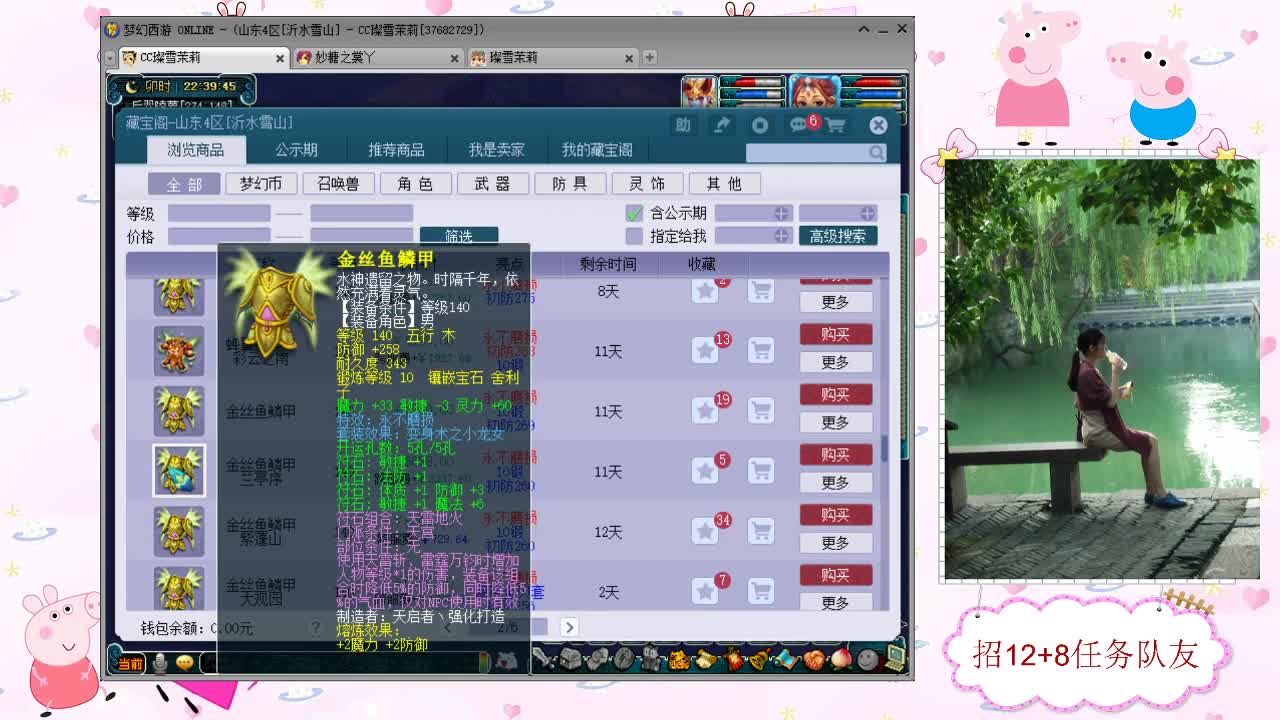Click the 筛选 filter button
1280x720 pixels.
click(x=459, y=236)
